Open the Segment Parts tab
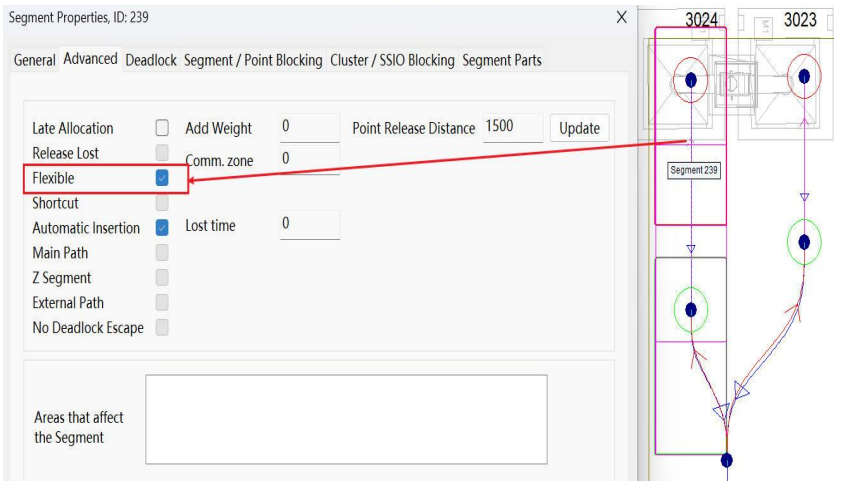844x494 pixels. 502,60
